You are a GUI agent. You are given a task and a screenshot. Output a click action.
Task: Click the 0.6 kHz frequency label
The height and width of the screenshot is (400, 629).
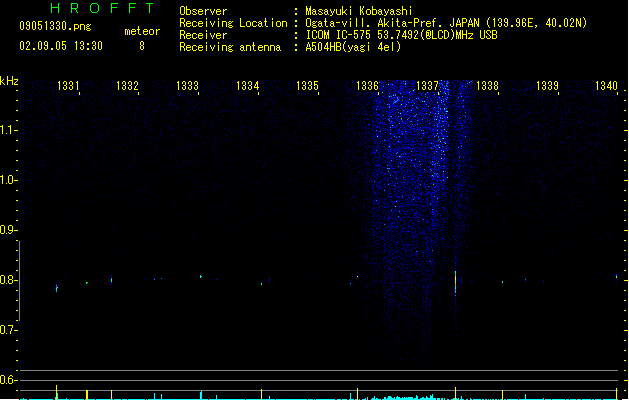pos(7,380)
